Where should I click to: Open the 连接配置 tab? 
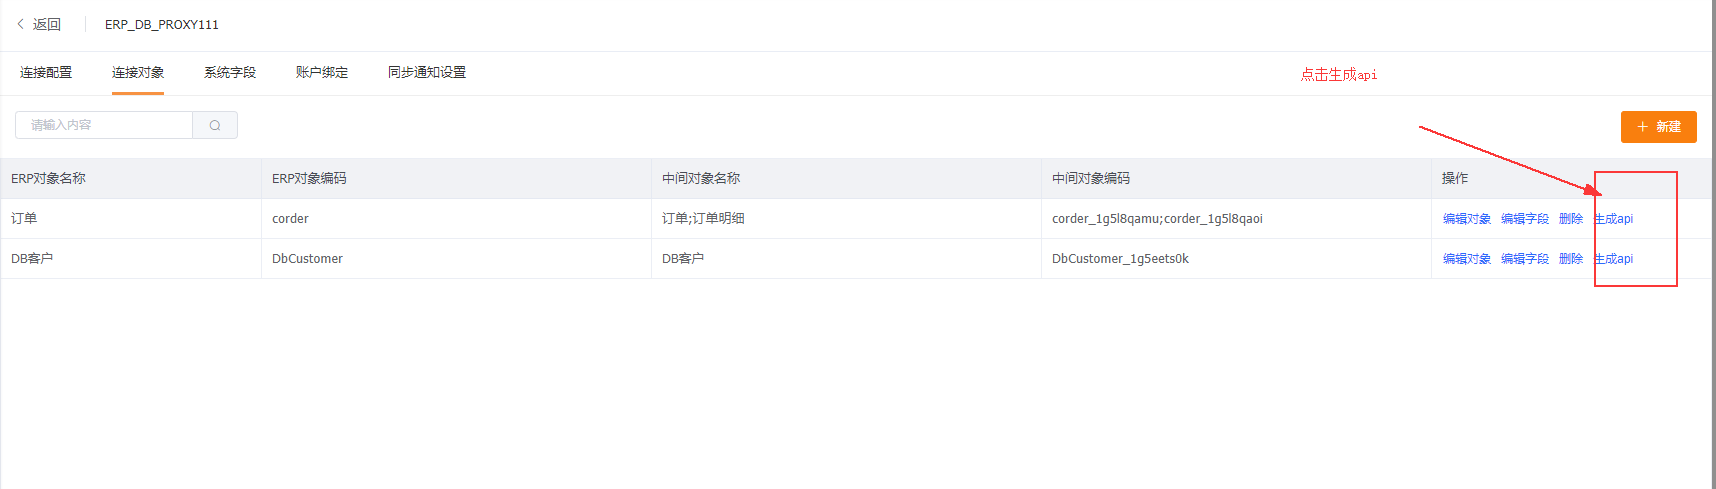pos(46,72)
